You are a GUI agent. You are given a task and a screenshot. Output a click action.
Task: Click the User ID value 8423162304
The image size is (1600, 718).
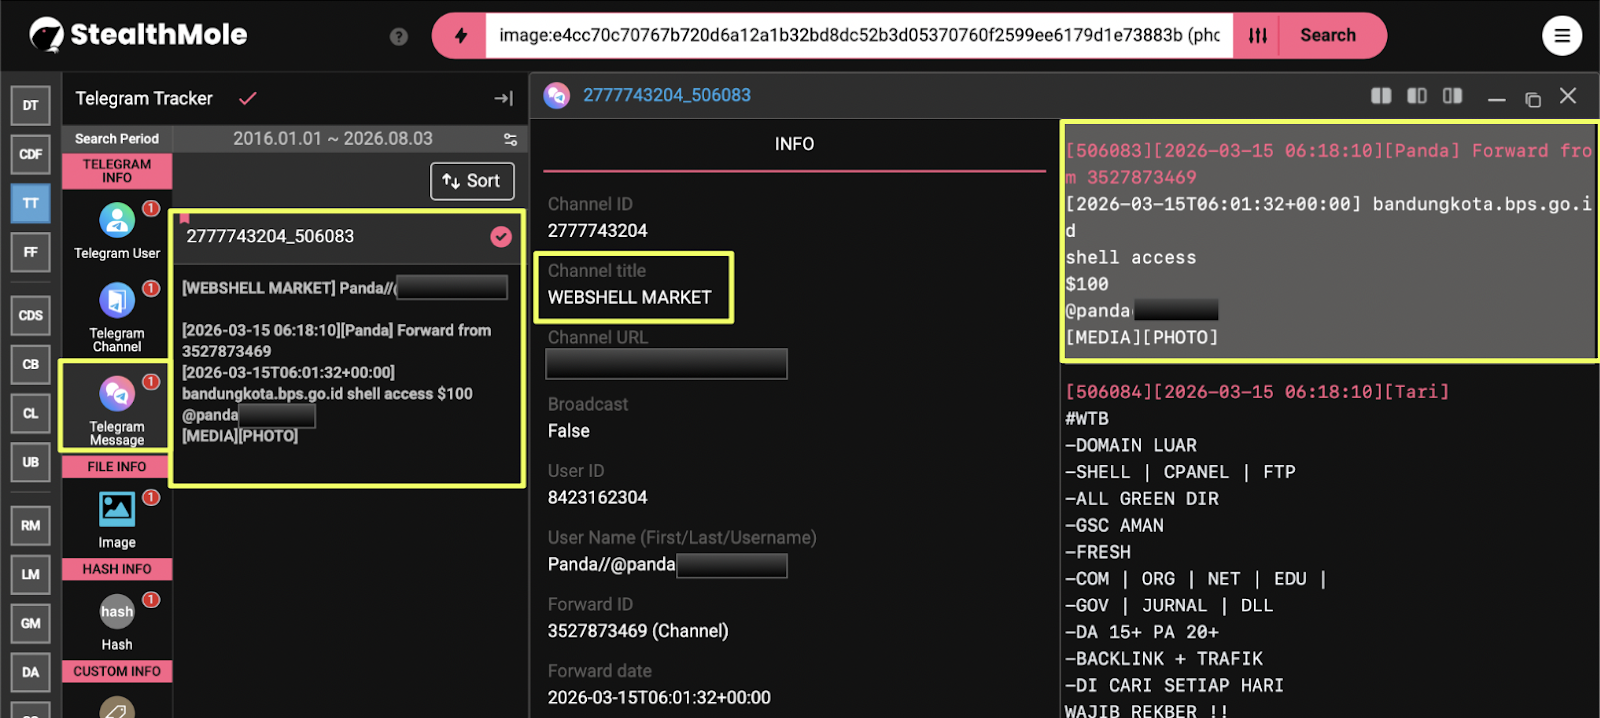click(x=598, y=498)
